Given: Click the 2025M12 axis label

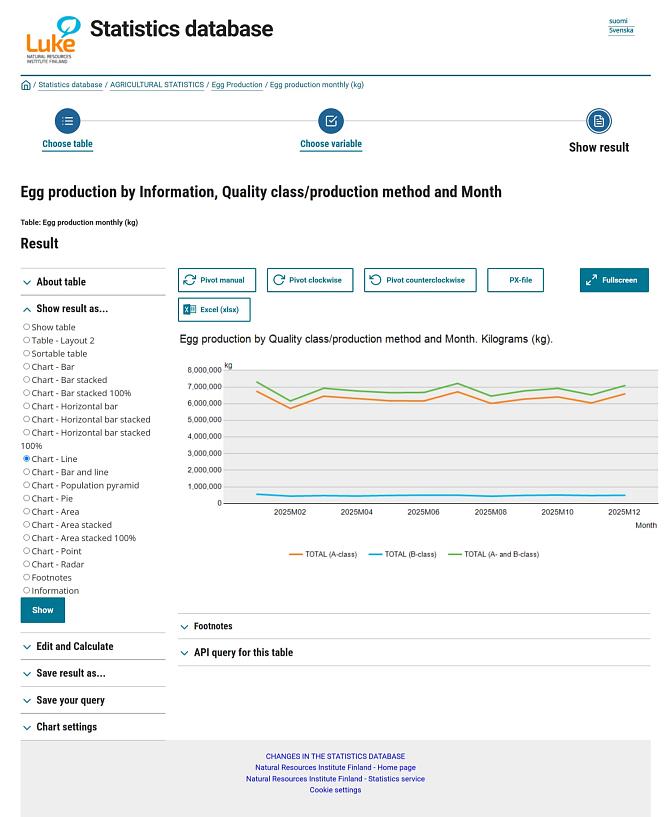Looking at the screenshot, I should point(624,512).
